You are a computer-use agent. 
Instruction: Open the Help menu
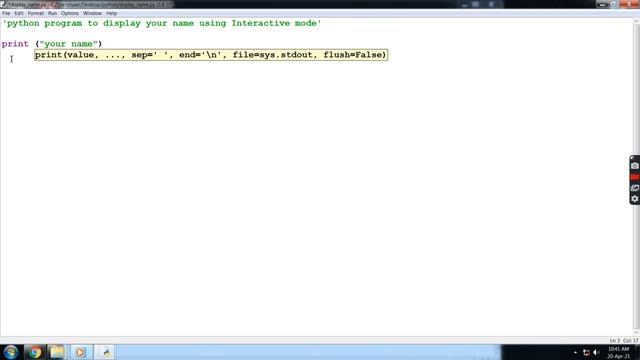point(111,13)
